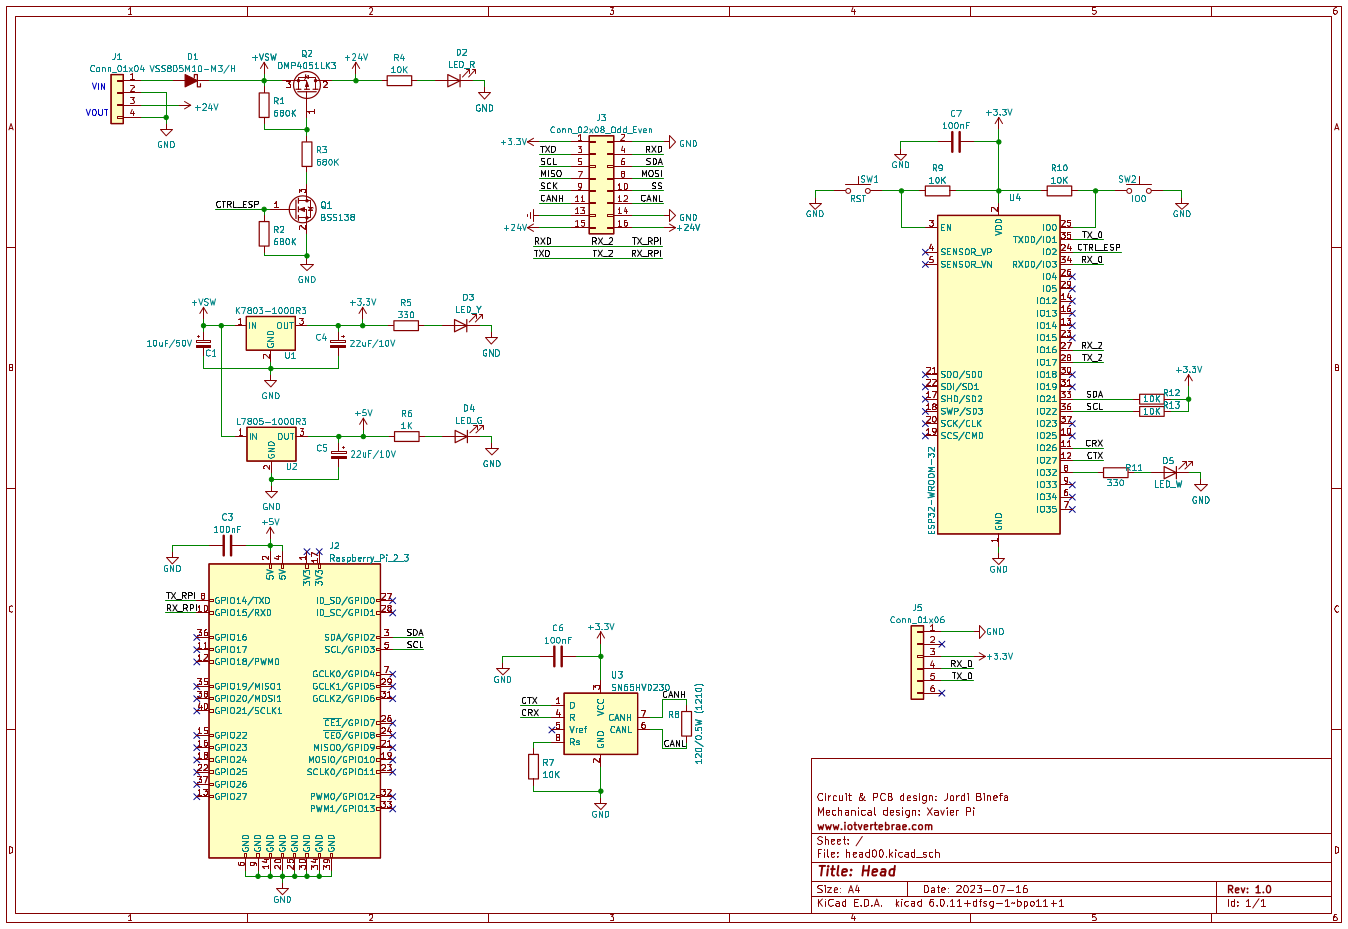This screenshot has width=1348, height=929.
Task: Select the U4 ESP32 module body
Action: coord(999,375)
